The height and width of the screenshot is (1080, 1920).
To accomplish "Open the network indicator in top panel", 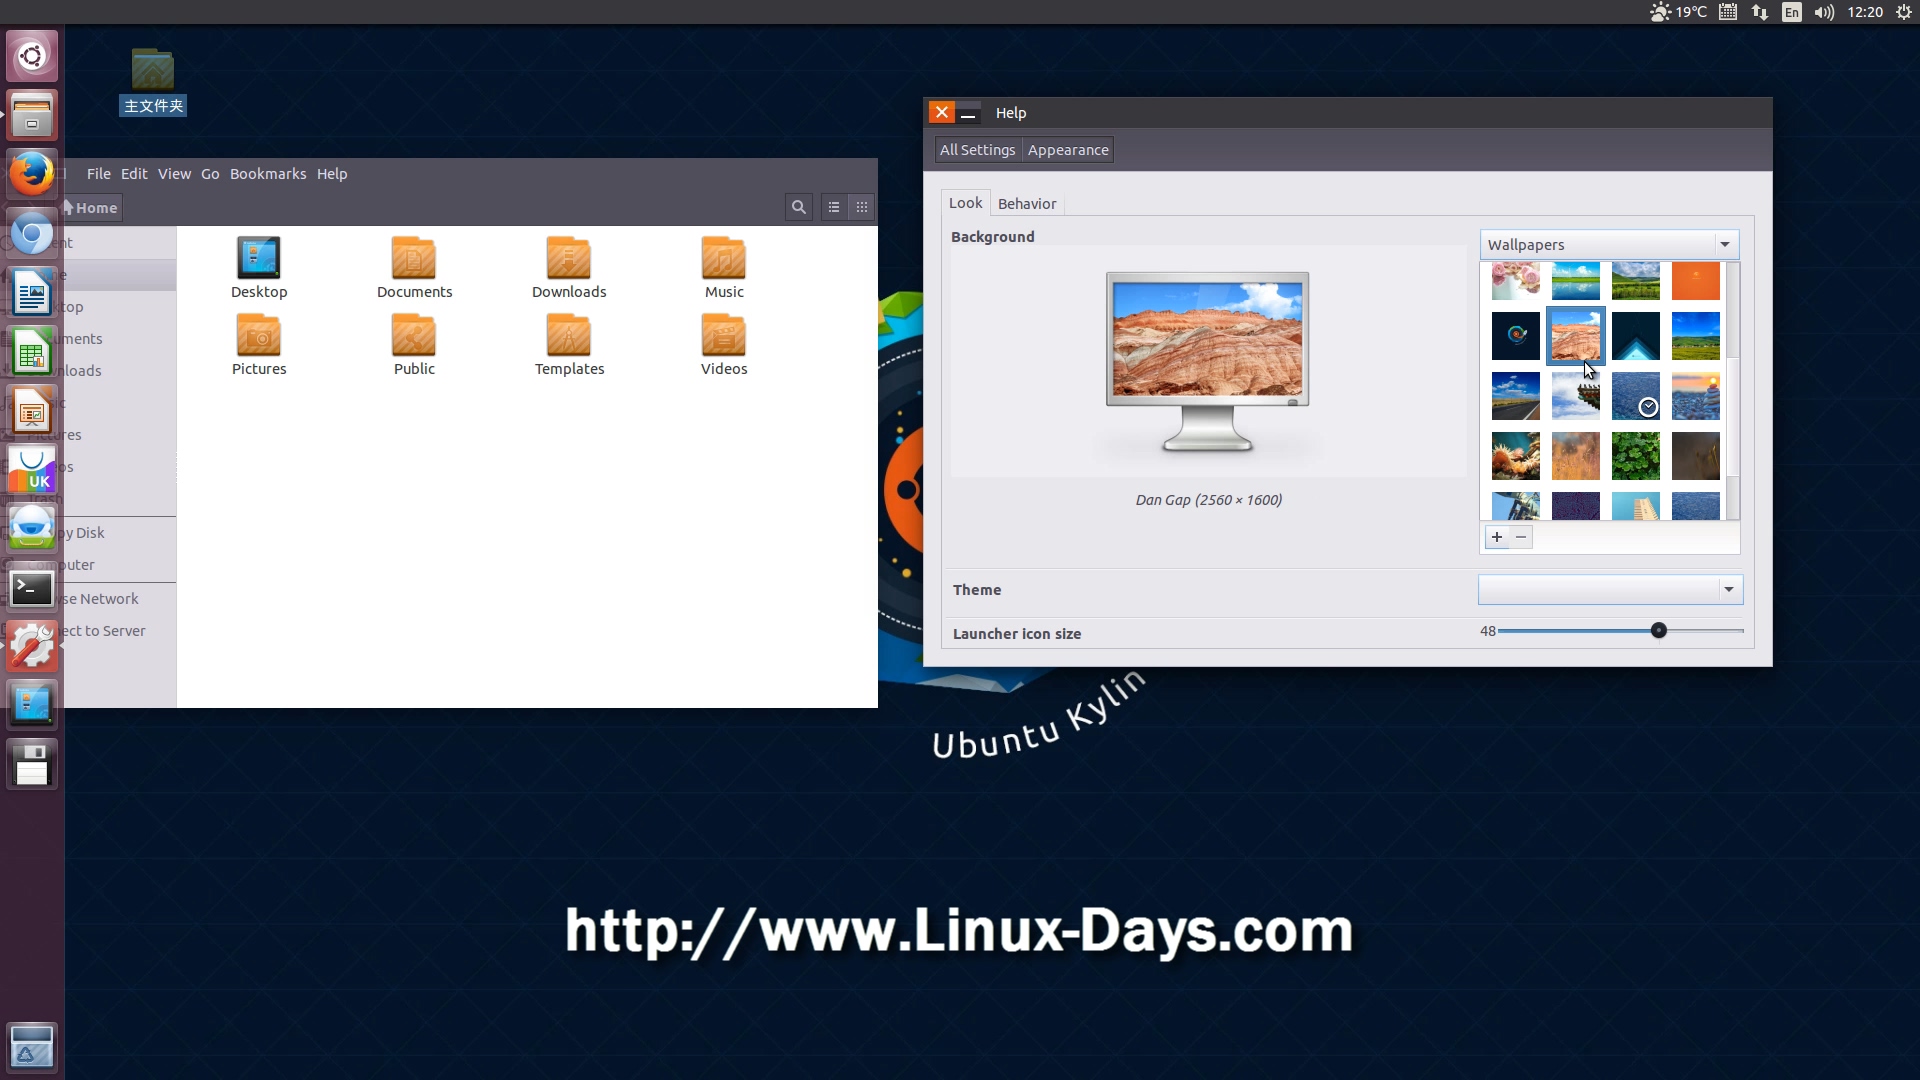I will click(1760, 12).
